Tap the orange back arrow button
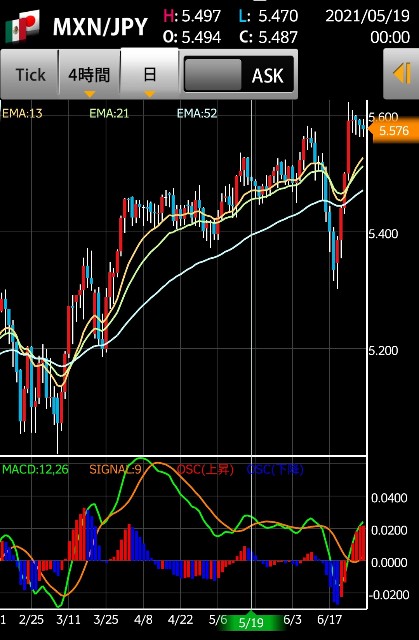This screenshot has width=419, height=640. coord(401,74)
